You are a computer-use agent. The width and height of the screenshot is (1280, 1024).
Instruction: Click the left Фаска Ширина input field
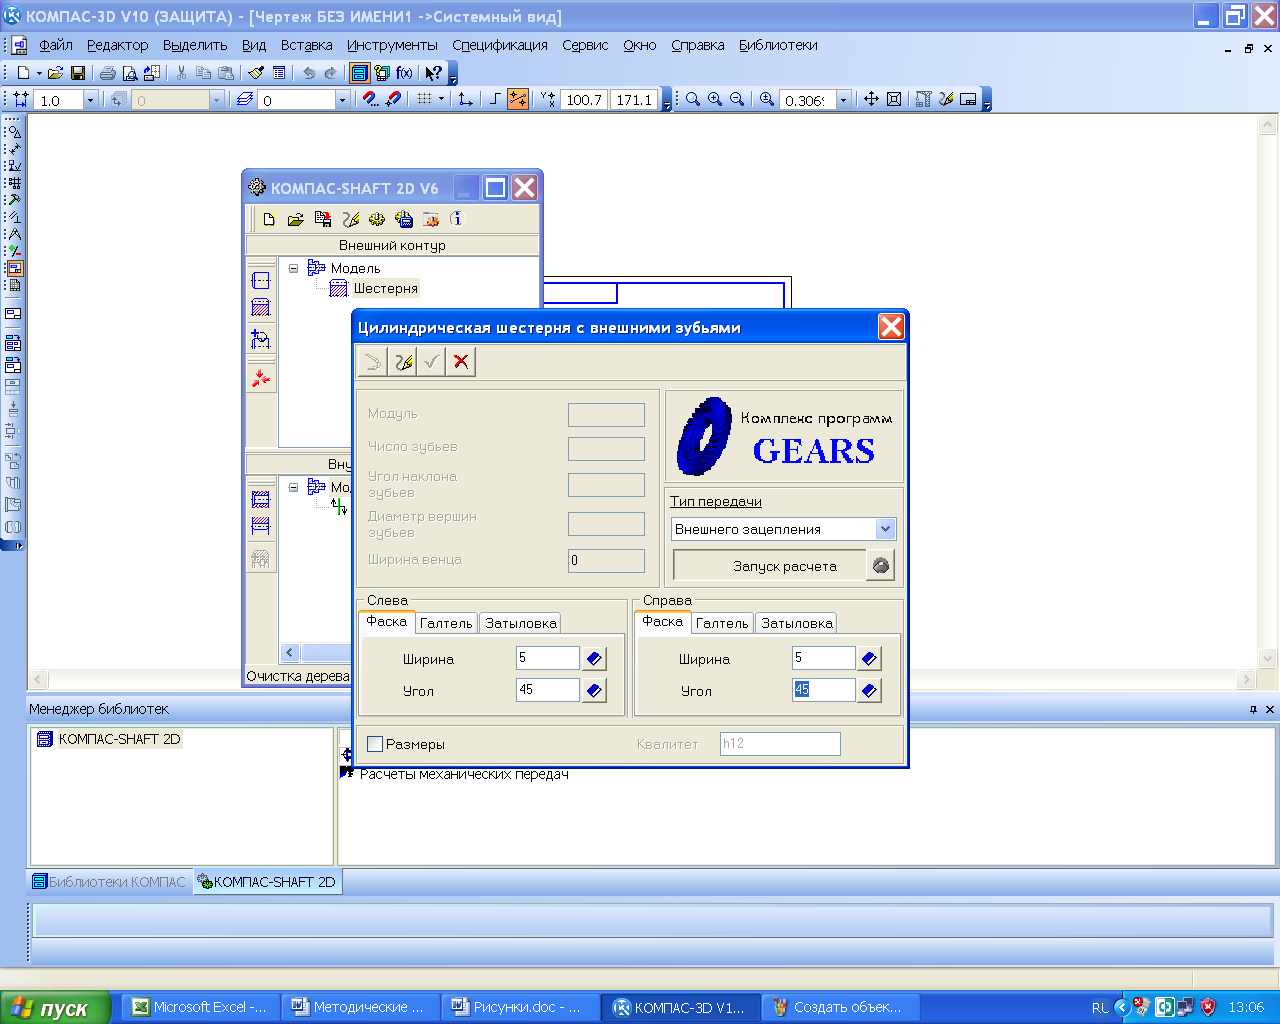pos(548,658)
